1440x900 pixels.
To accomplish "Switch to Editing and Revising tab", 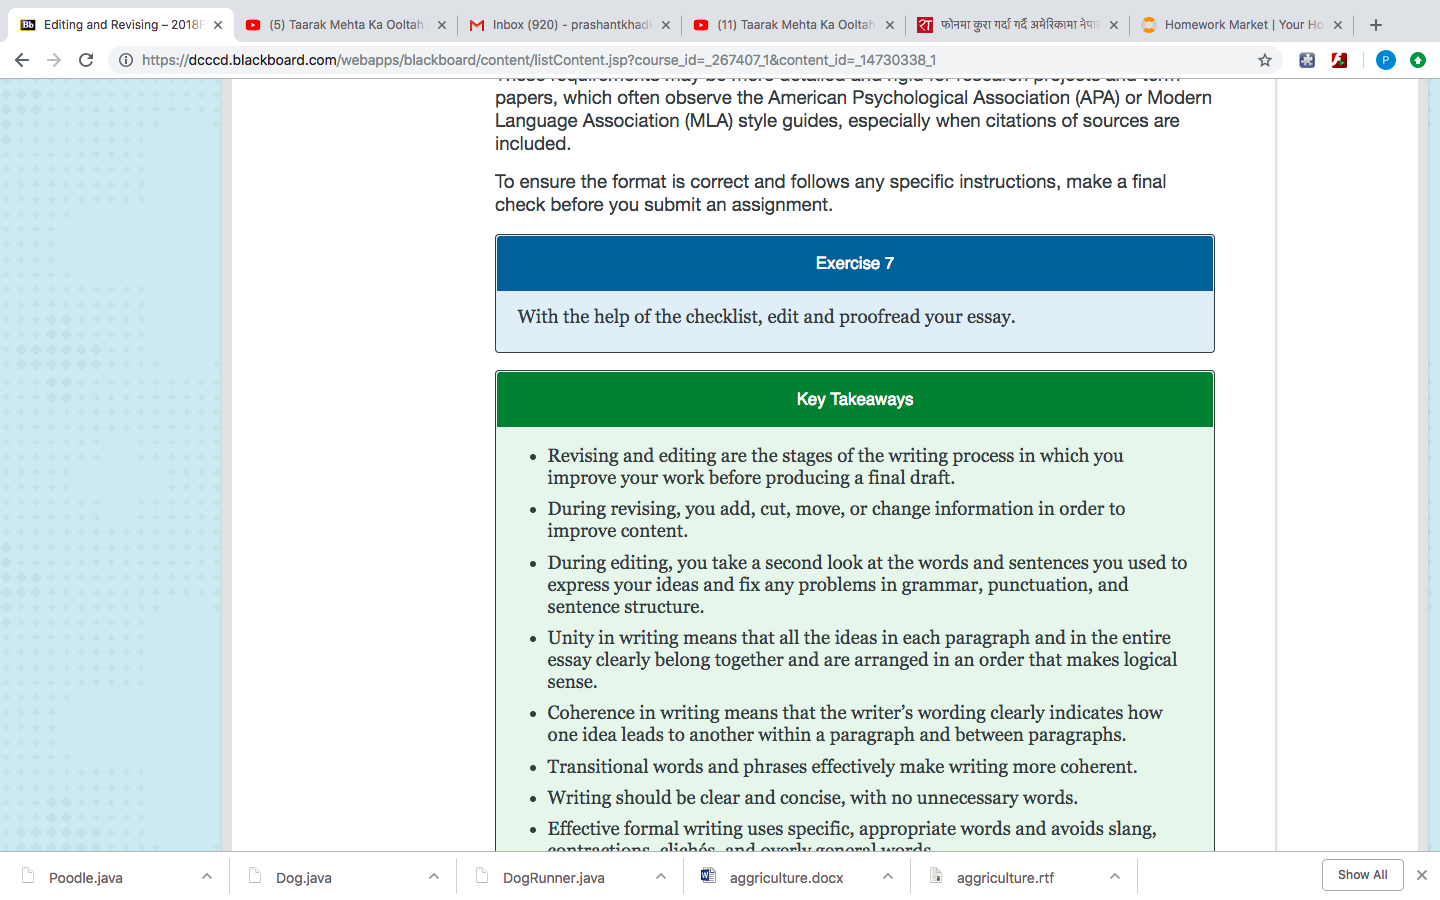I will click(122, 25).
